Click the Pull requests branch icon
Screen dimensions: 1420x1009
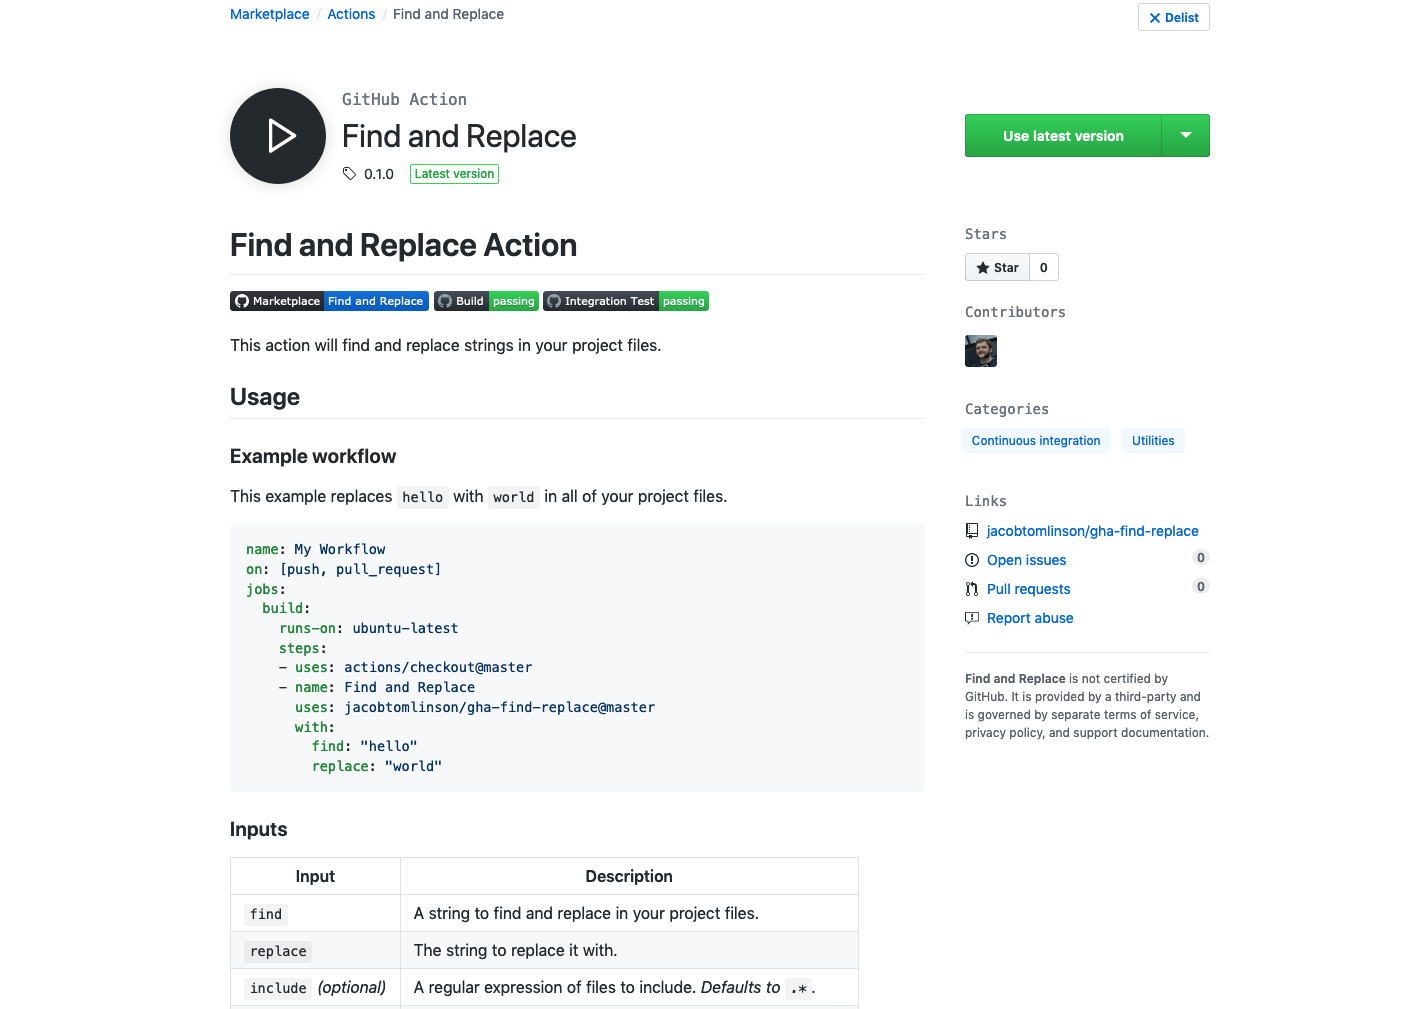[x=972, y=589]
